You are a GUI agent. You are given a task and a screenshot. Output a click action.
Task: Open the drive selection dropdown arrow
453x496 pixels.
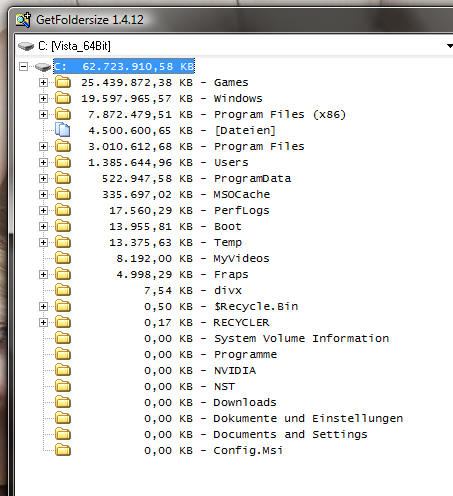coord(450,46)
